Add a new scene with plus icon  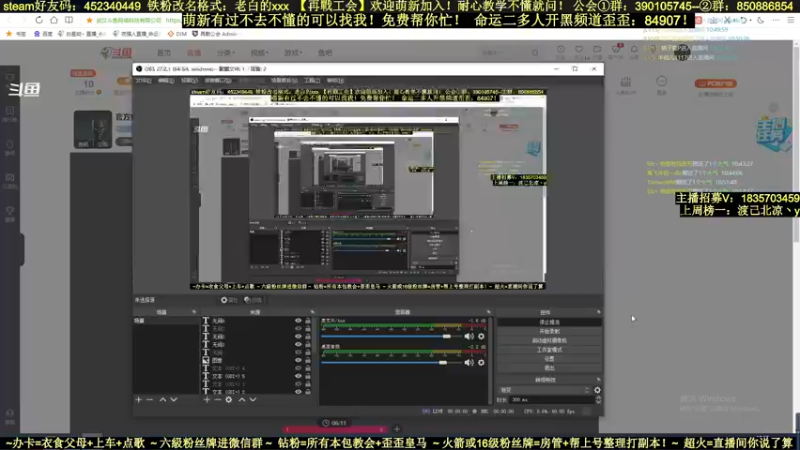tap(139, 400)
